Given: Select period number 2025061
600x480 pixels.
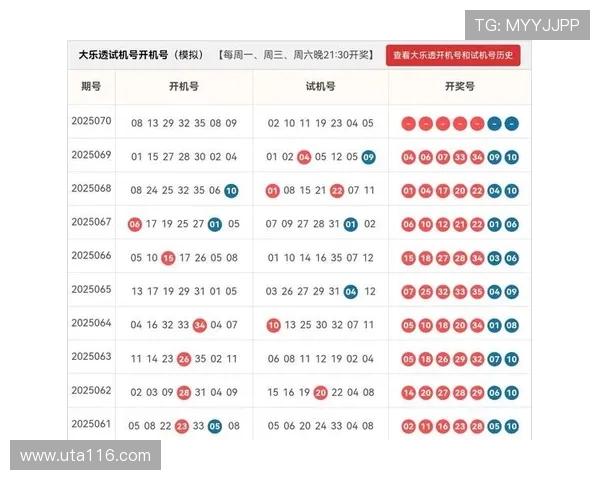Looking at the screenshot, I should (91, 423).
